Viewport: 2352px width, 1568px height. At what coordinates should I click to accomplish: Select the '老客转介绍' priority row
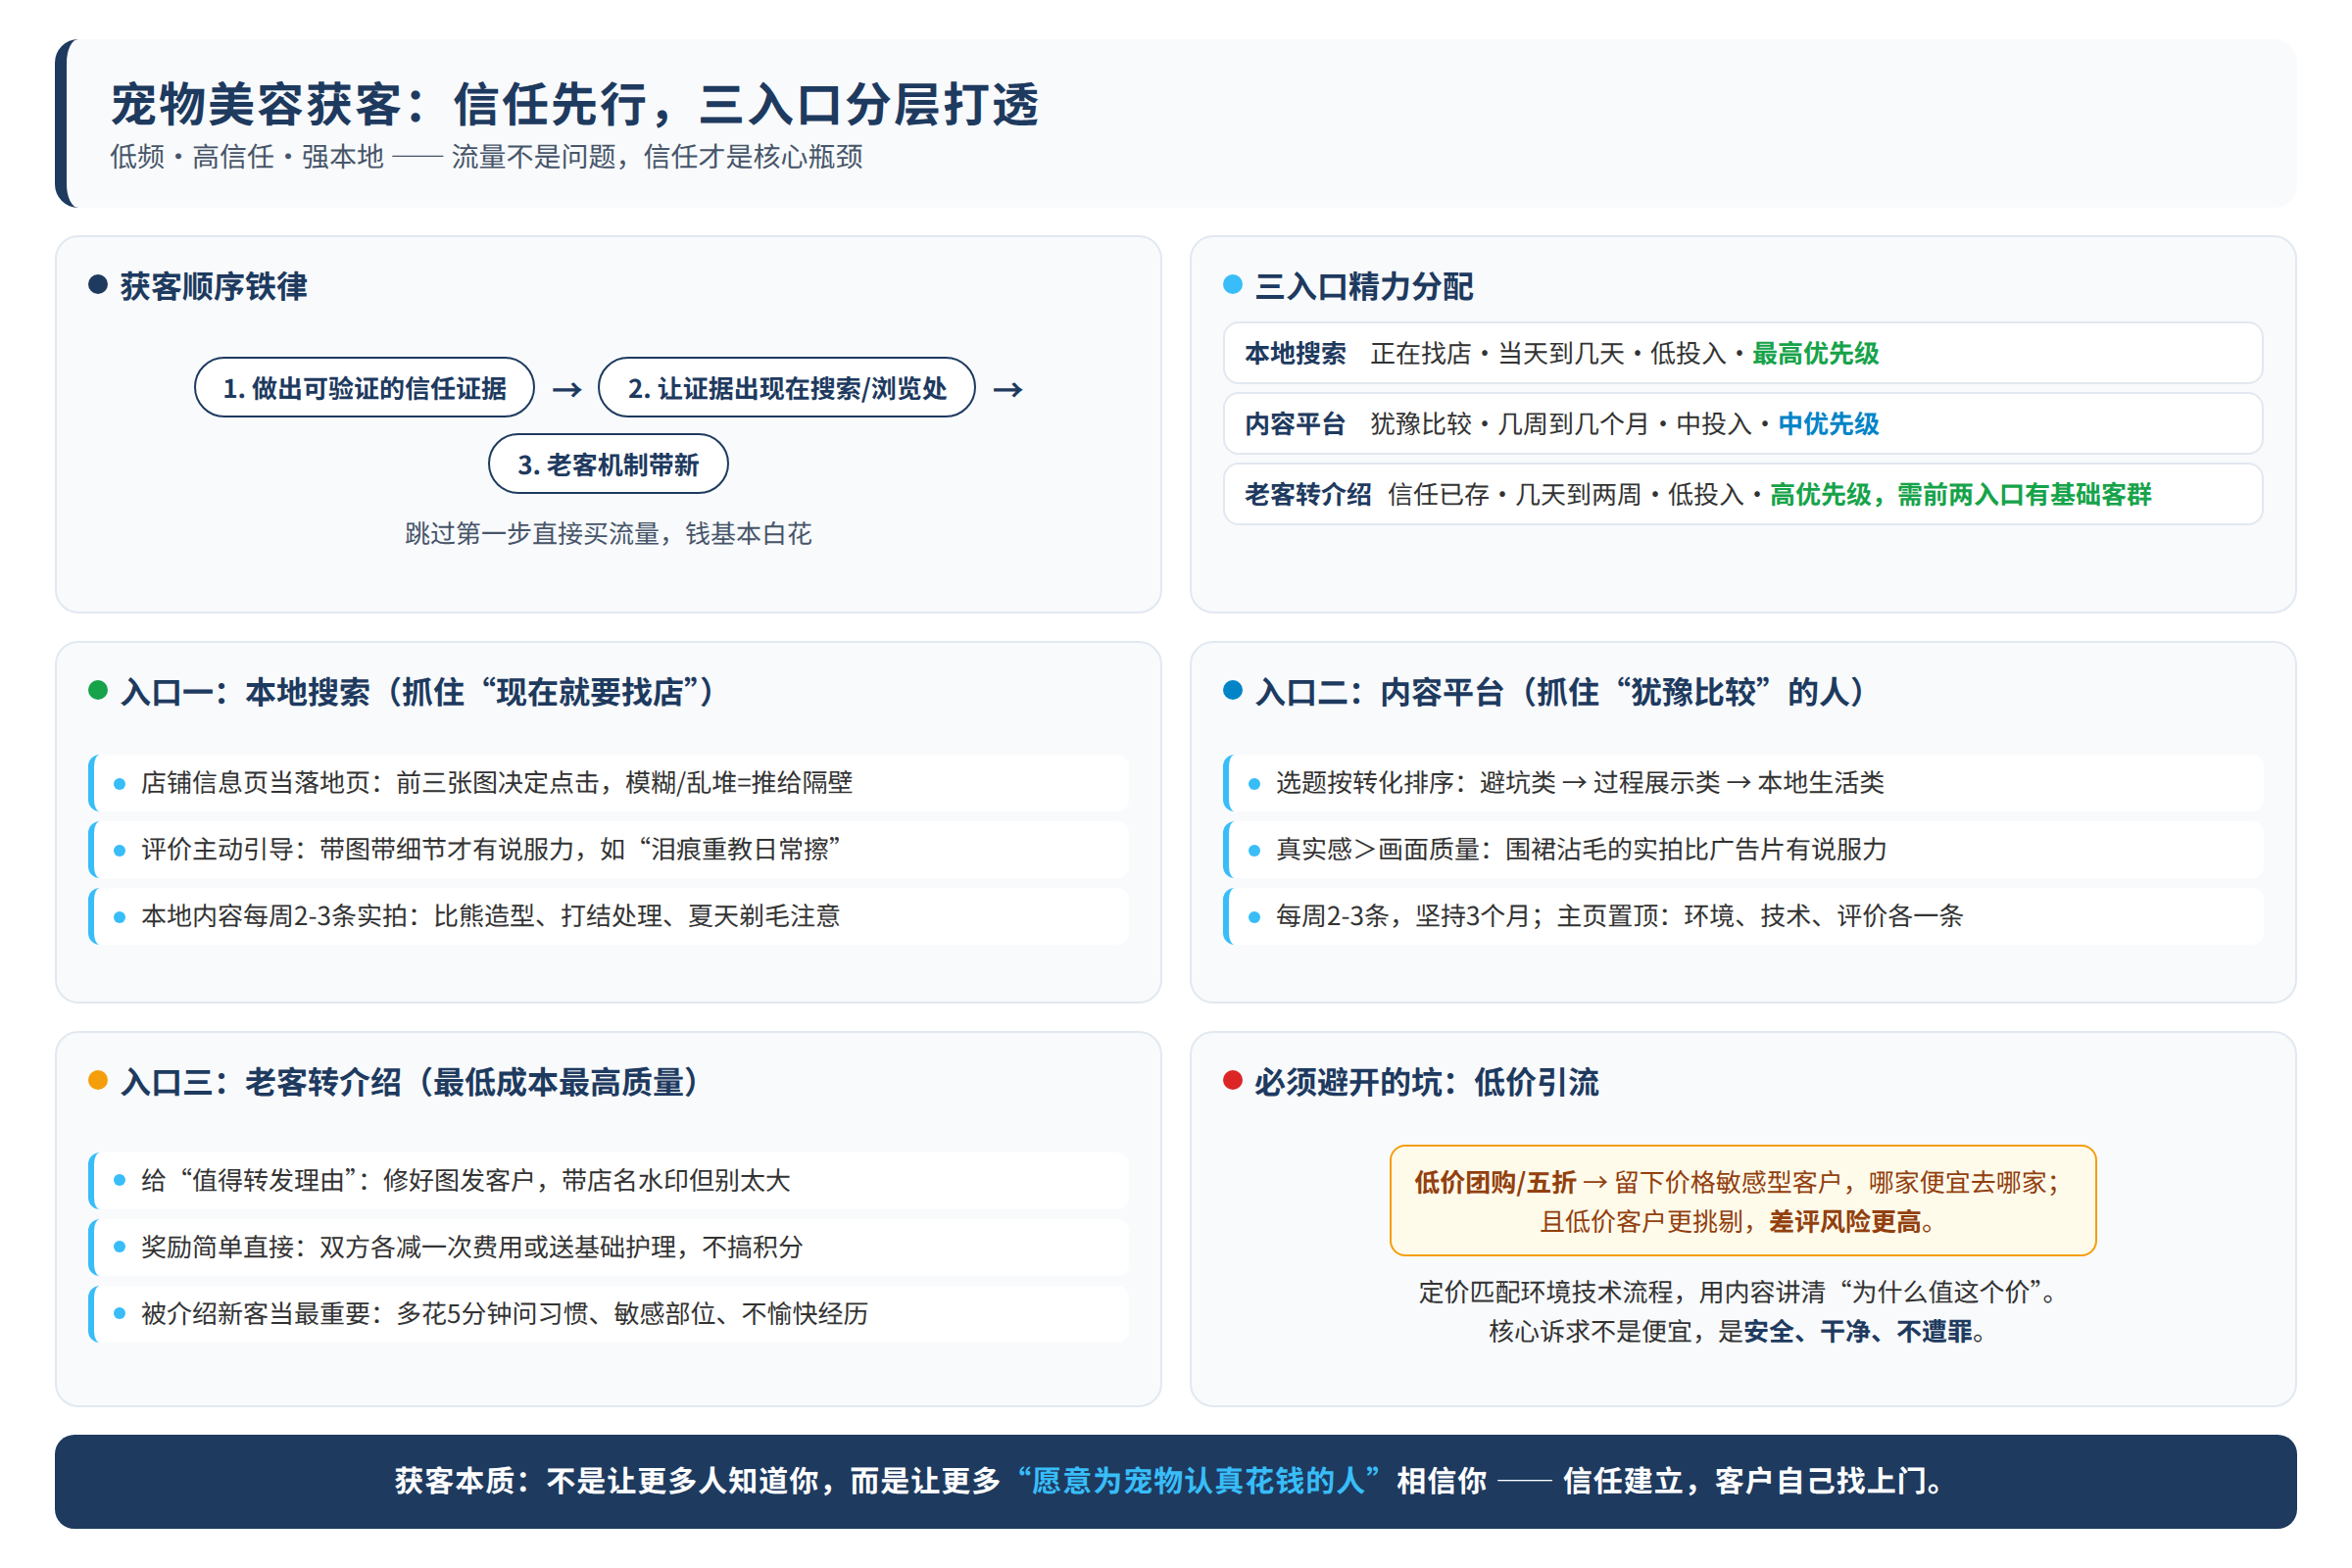(1742, 494)
